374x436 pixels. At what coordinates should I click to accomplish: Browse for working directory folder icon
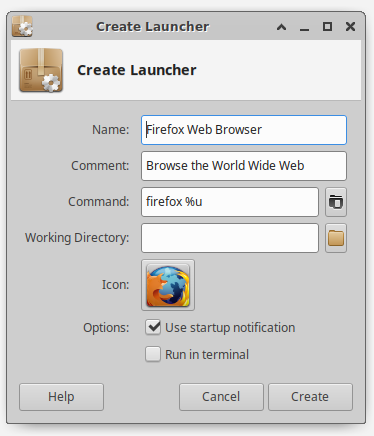click(336, 238)
